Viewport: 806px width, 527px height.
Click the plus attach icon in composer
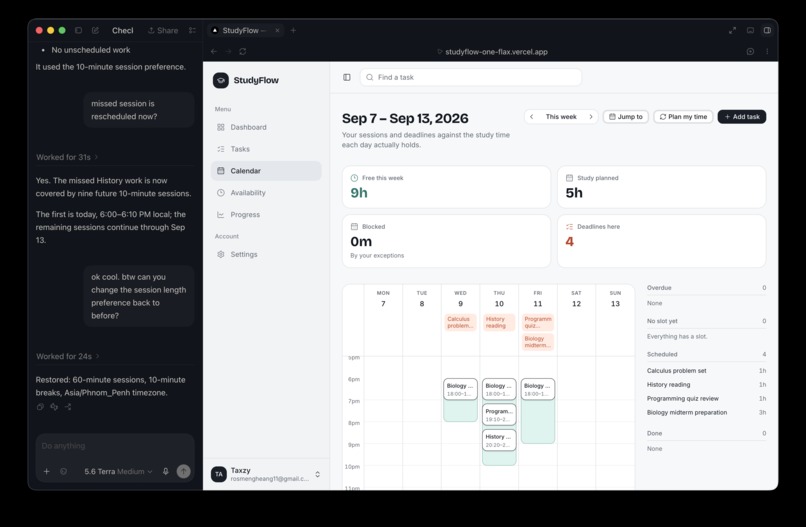point(46,471)
